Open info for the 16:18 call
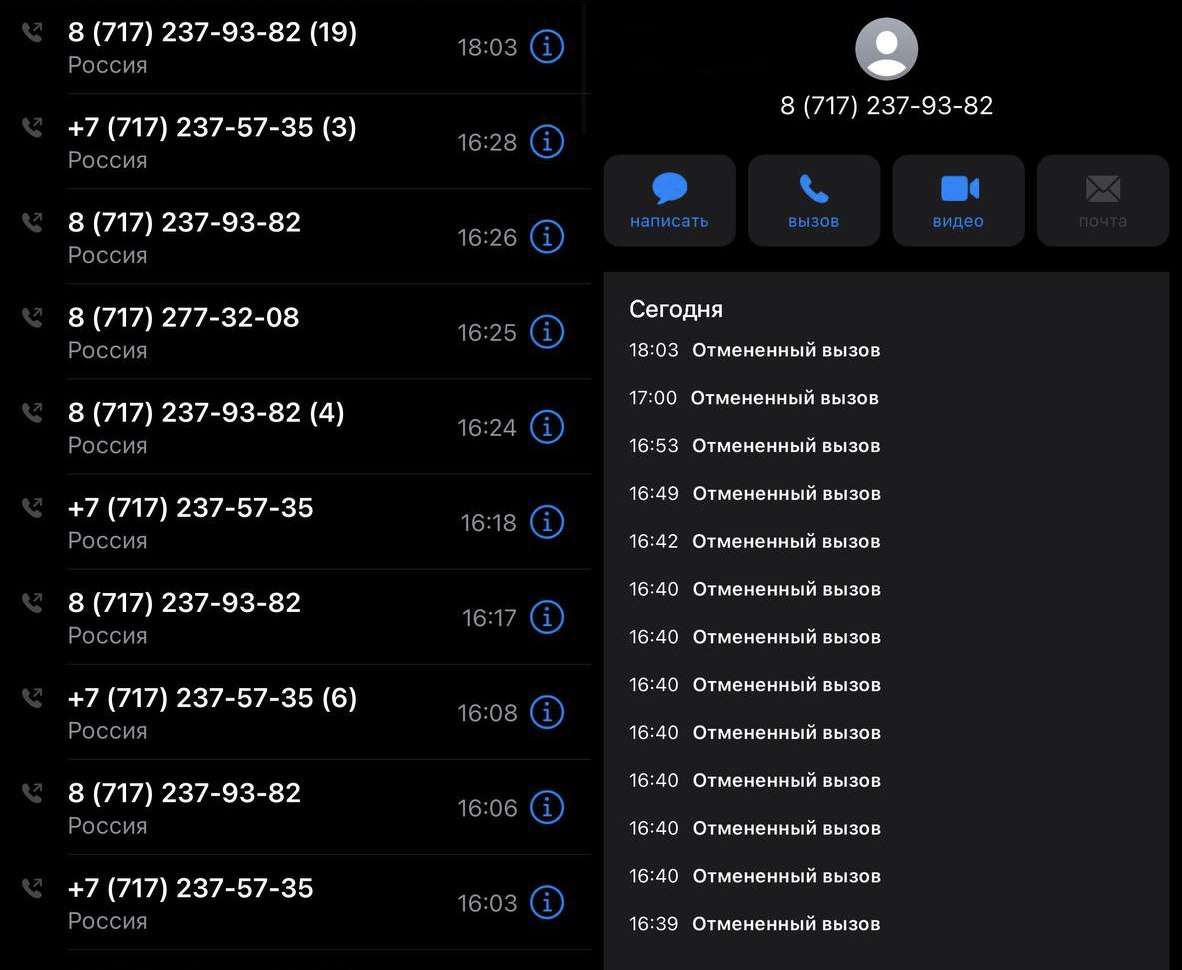The image size is (1182, 970). coord(547,522)
